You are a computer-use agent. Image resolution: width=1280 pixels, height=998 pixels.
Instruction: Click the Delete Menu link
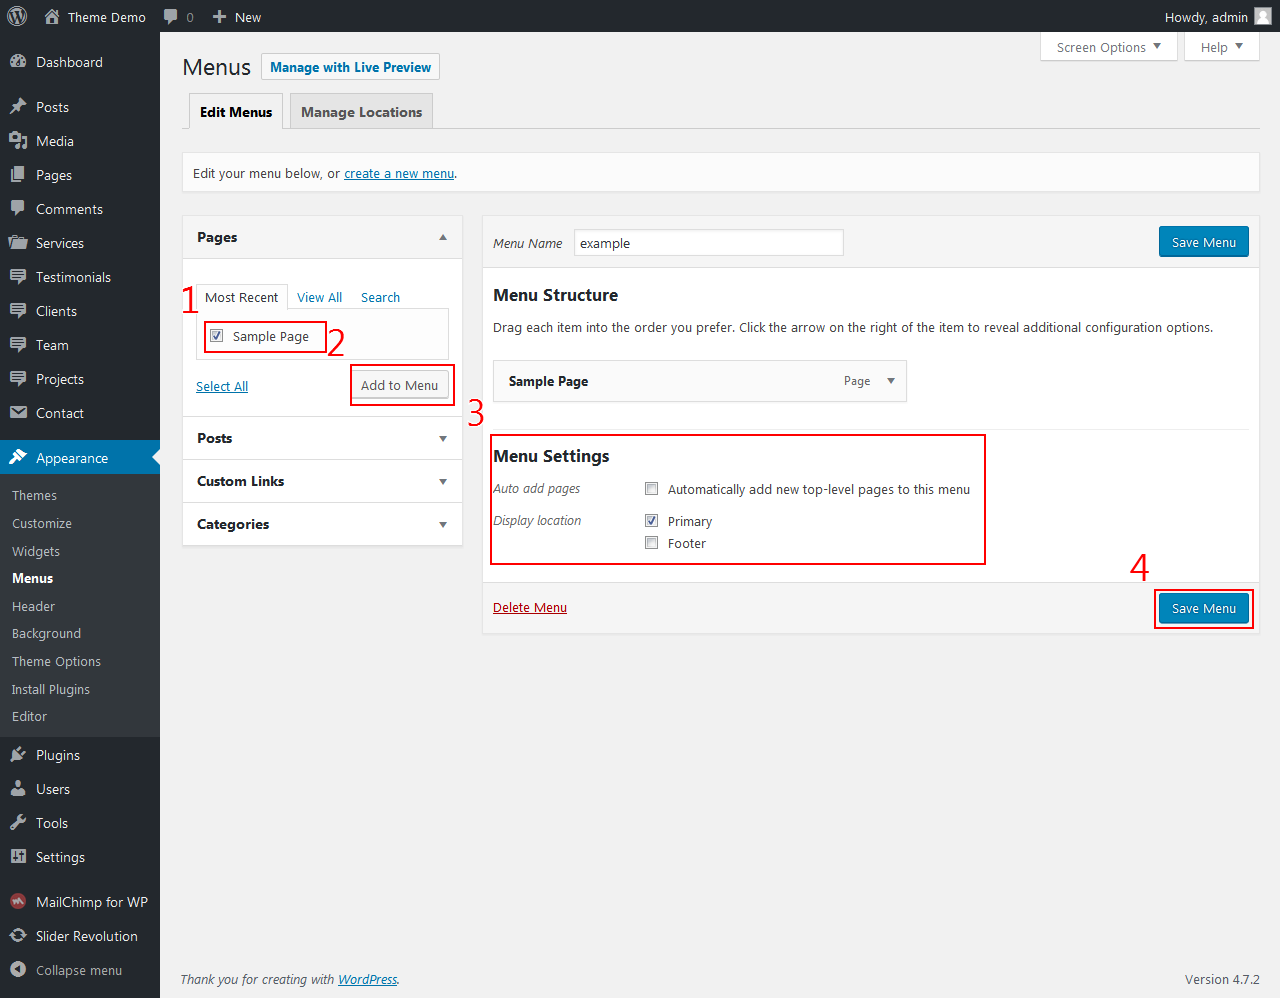click(530, 608)
